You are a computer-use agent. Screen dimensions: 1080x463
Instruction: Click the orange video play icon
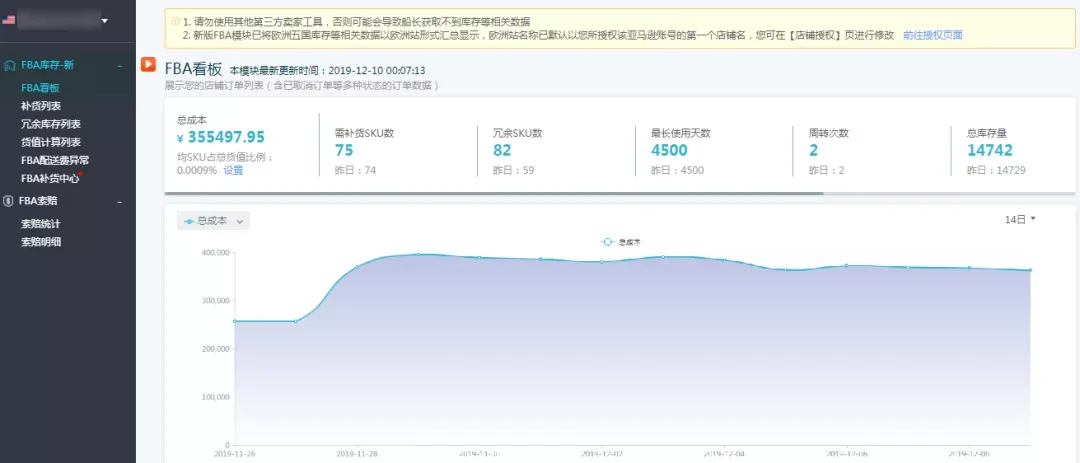click(x=148, y=65)
